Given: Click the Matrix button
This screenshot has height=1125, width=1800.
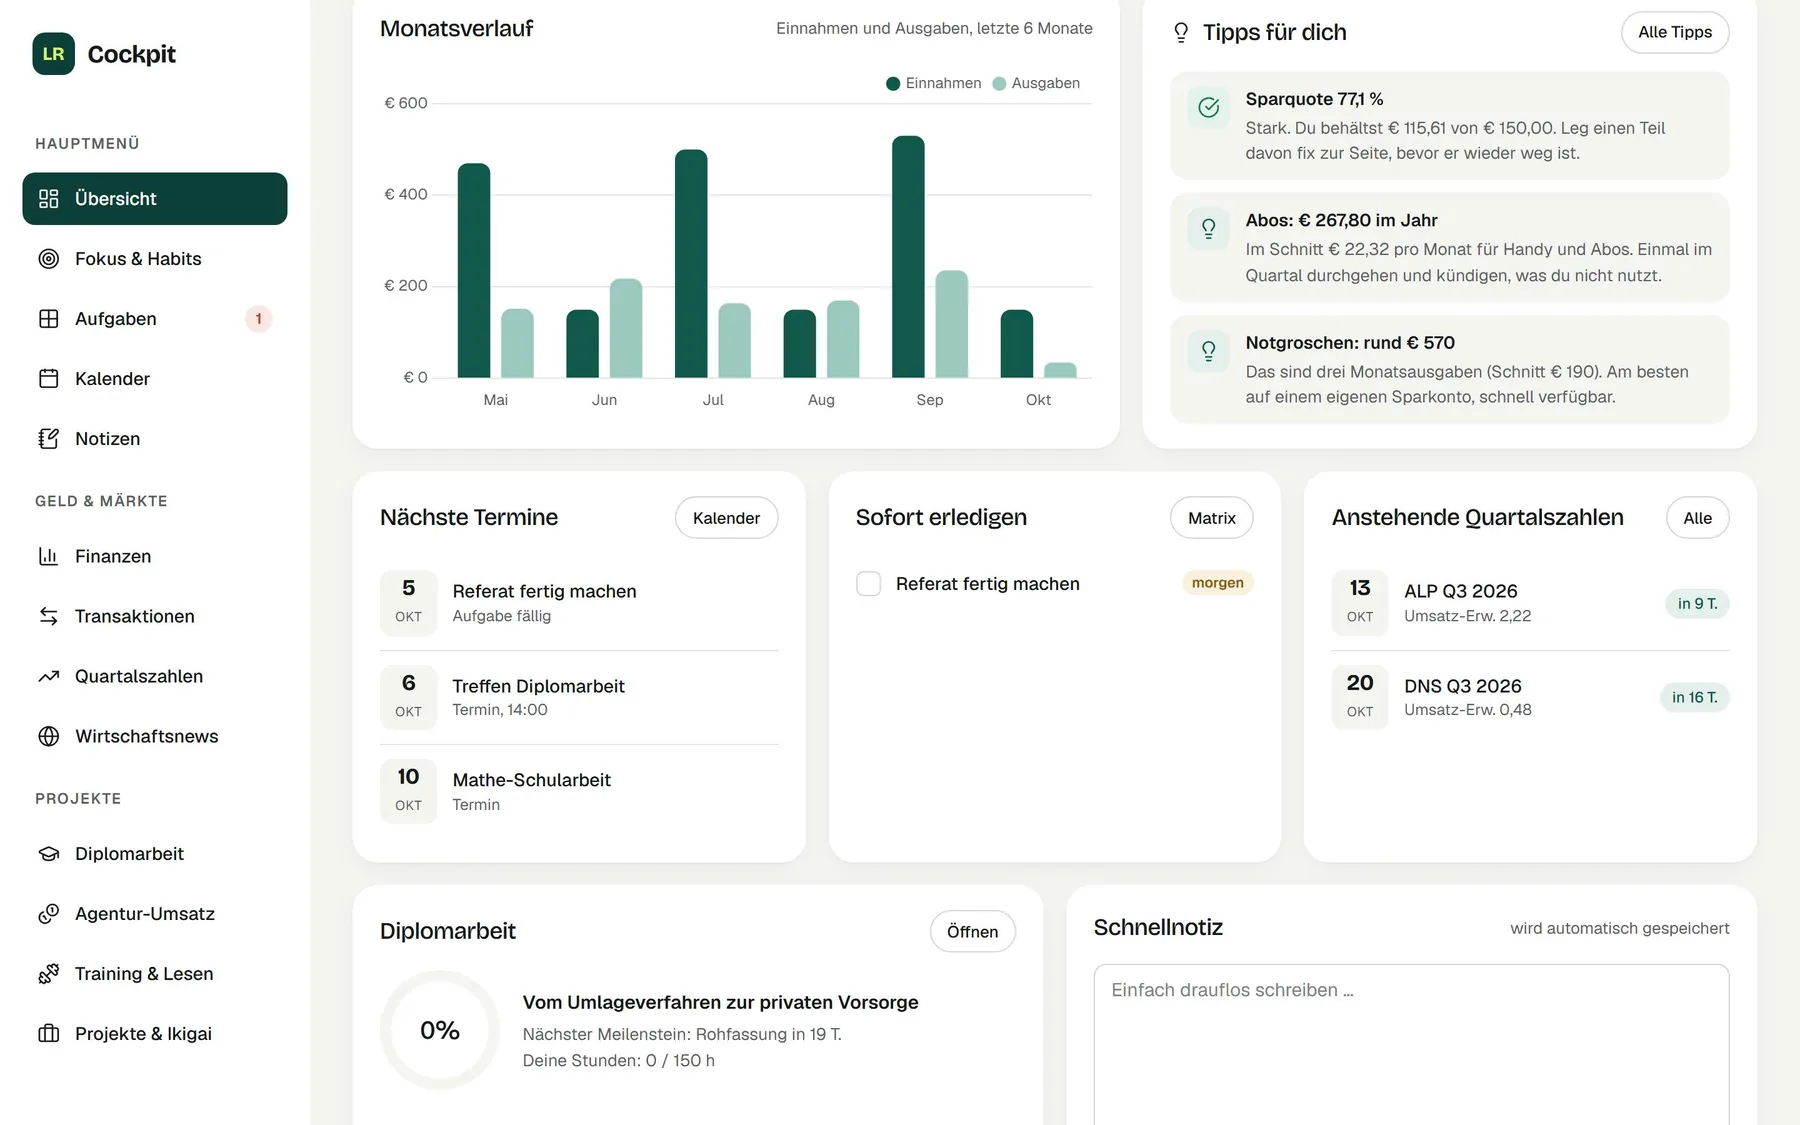Looking at the screenshot, I should tap(1211, 518).
